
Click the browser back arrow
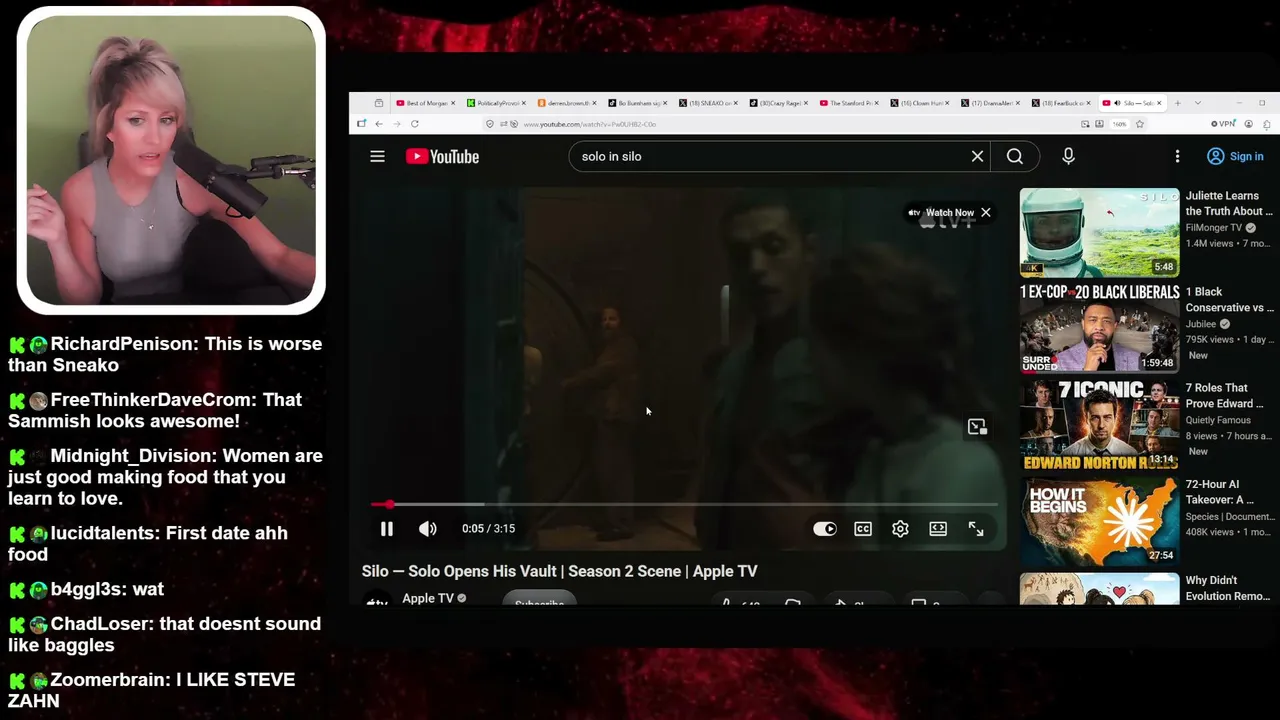379,124
